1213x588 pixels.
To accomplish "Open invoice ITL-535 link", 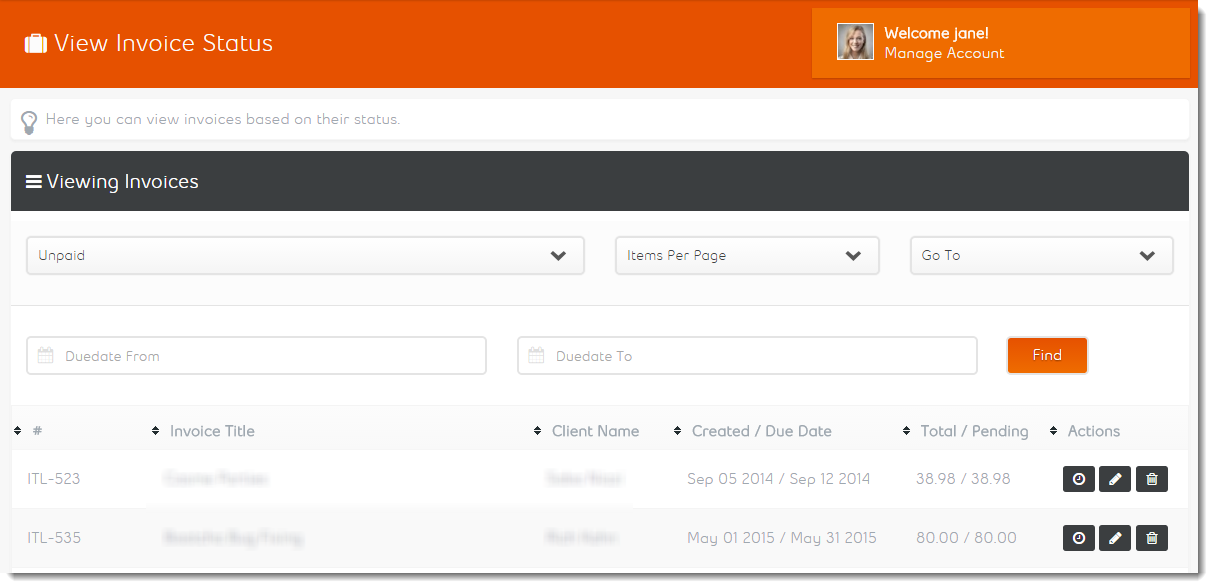I will (54, 538).
